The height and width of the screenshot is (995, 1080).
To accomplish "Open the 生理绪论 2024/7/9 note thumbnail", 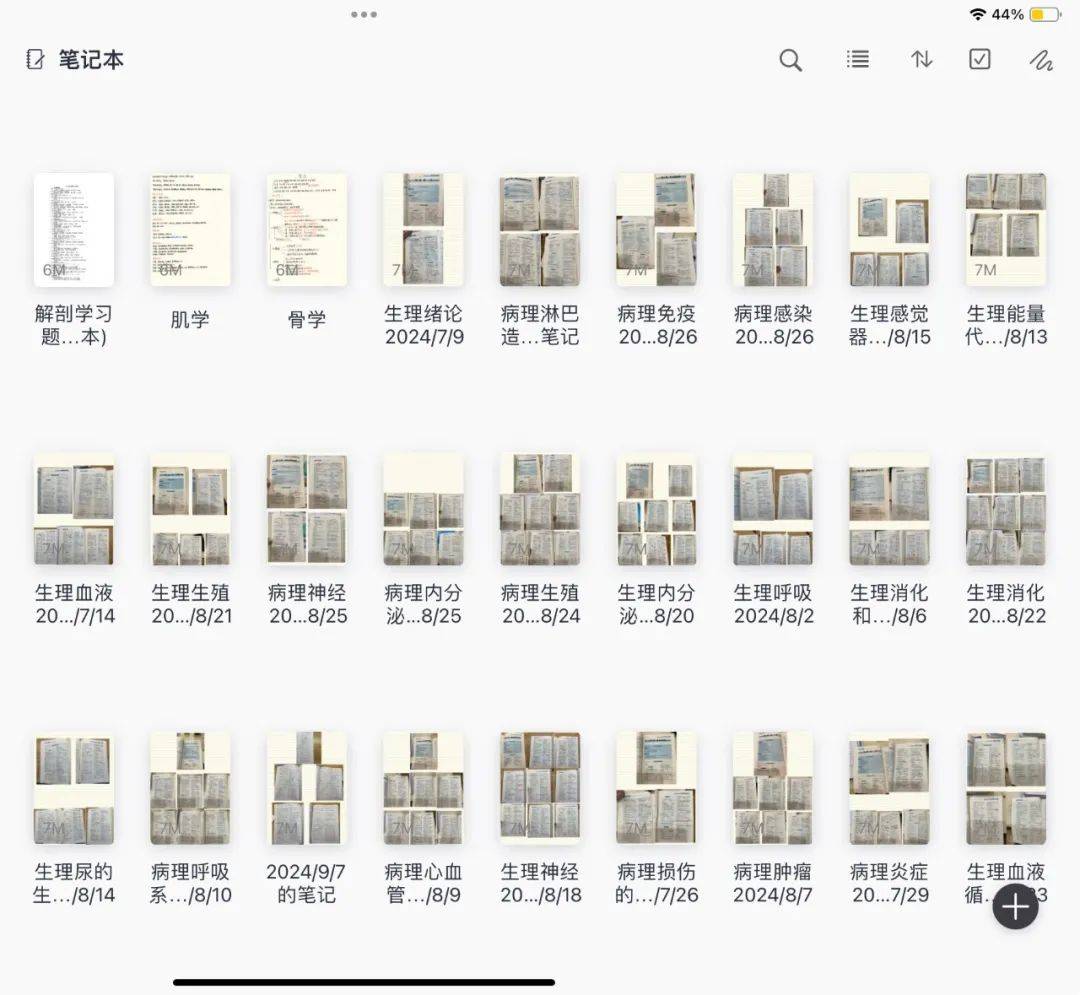I will click(423, 230).
